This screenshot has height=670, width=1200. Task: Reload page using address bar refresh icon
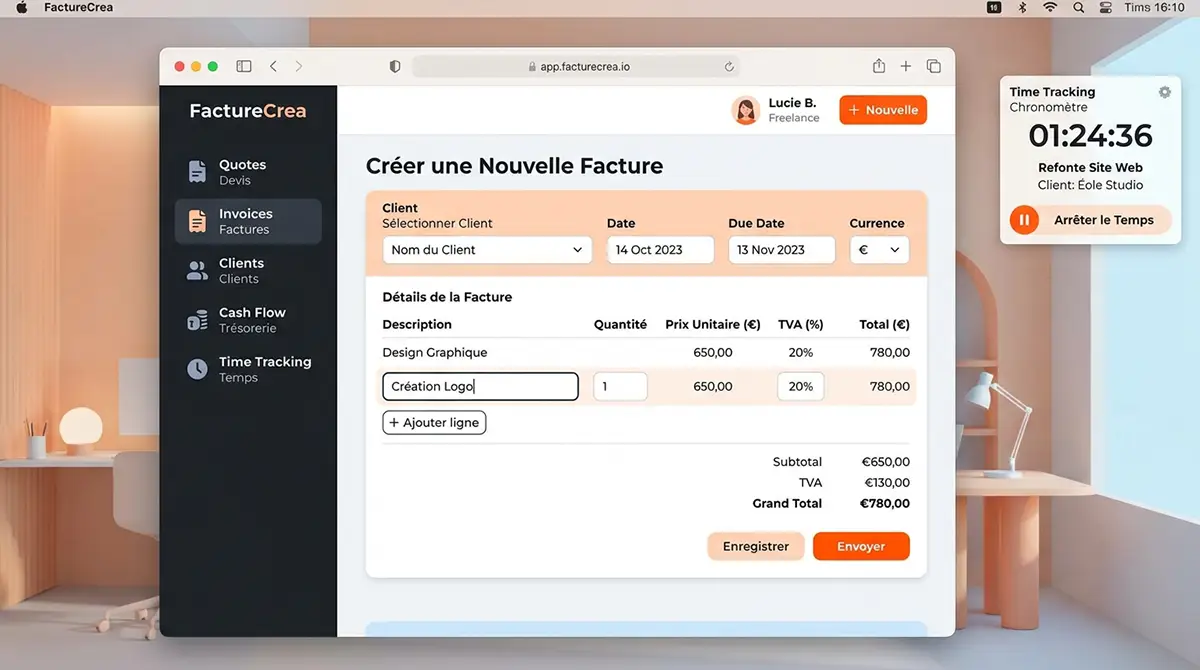point(730,67)
